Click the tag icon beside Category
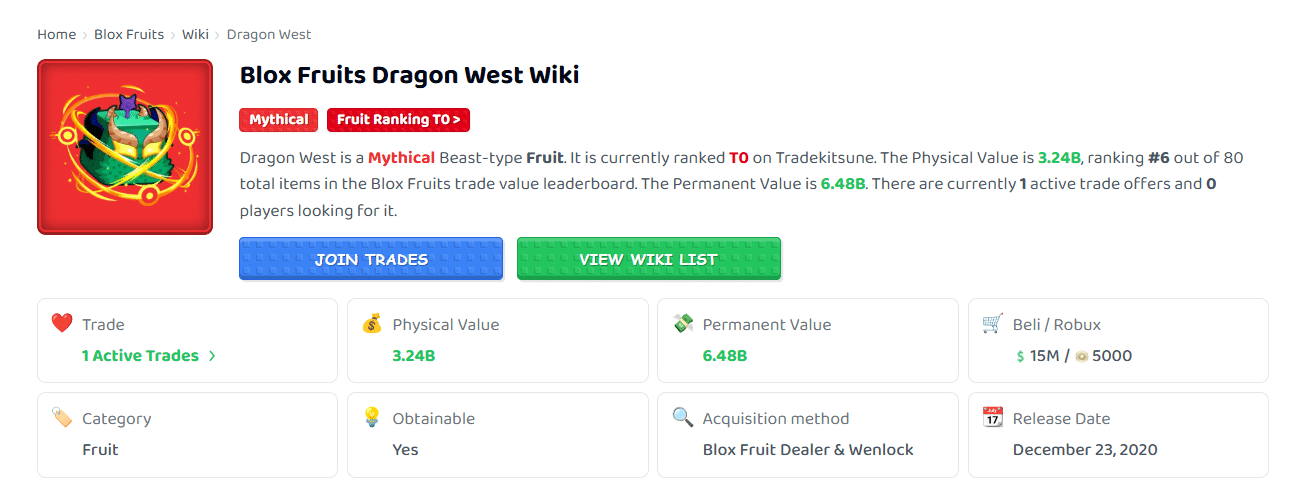This screenshot has height=495, width=1301. point(62,418)
